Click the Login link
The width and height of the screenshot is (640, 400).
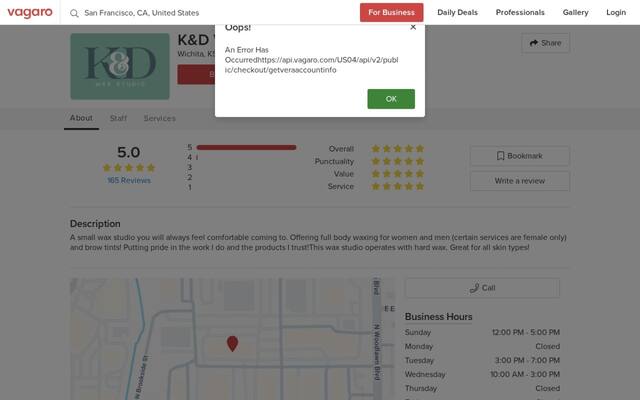coord(616,13)
